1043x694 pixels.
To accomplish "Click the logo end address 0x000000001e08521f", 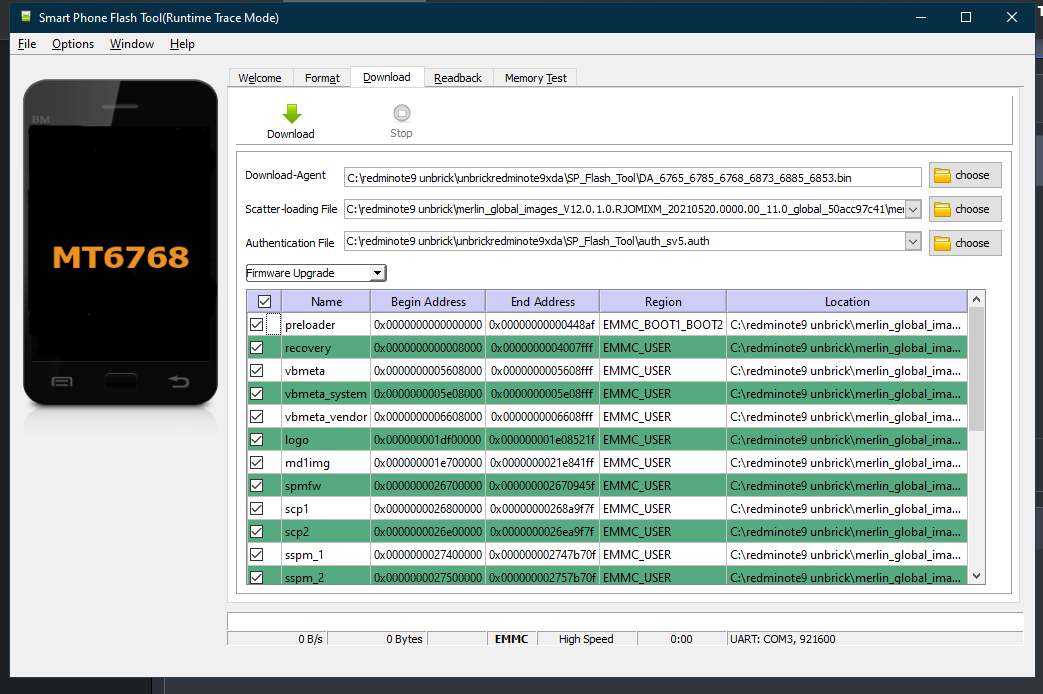I will coord(543,440).
